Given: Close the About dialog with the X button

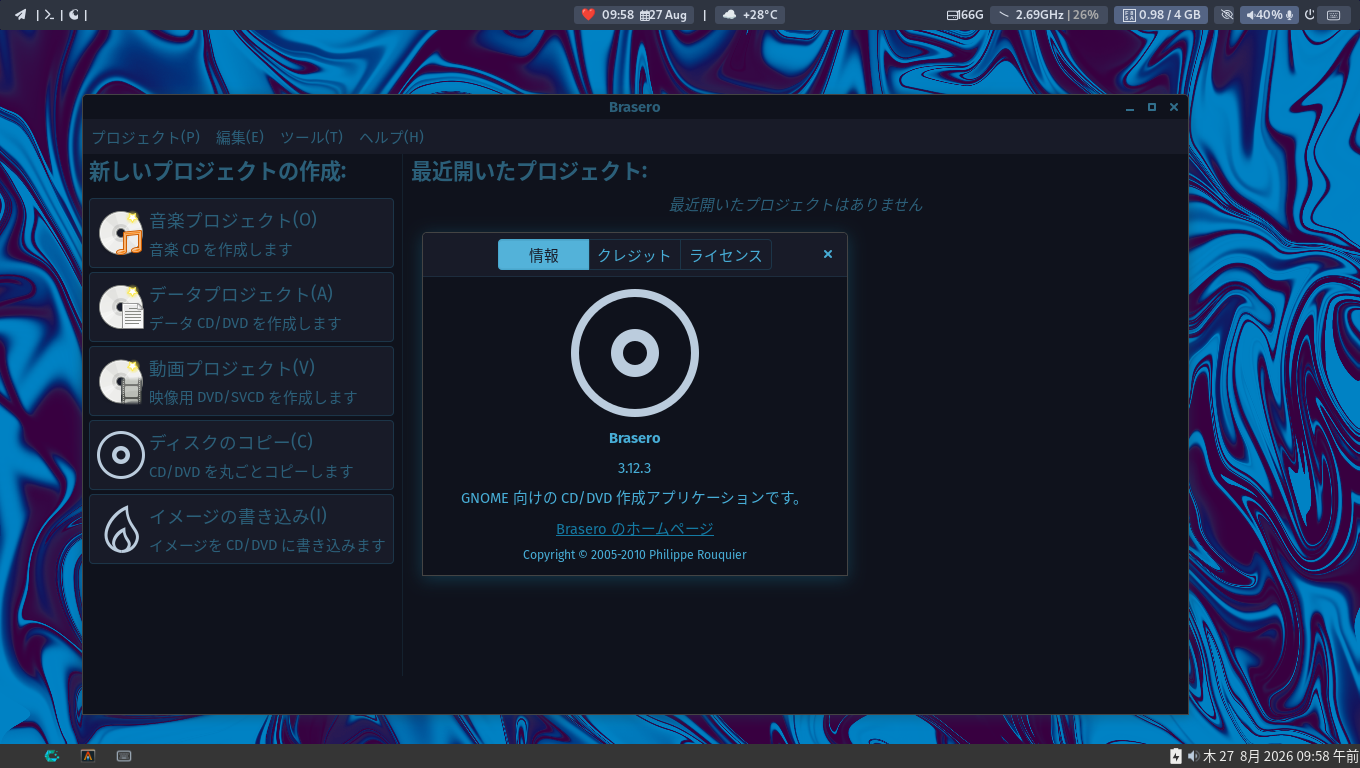Looking at the screenshot, I should click(x=828, y=254).
